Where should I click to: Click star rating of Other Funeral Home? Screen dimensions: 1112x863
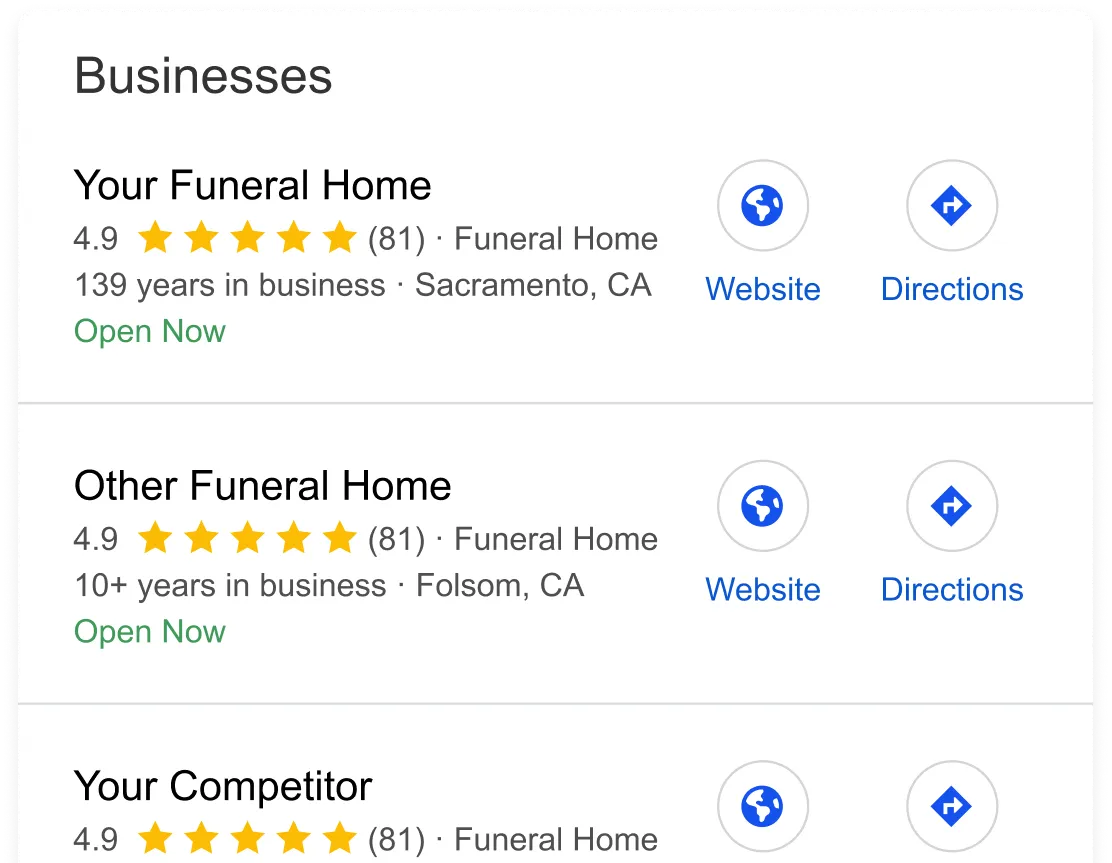(246, 539)
